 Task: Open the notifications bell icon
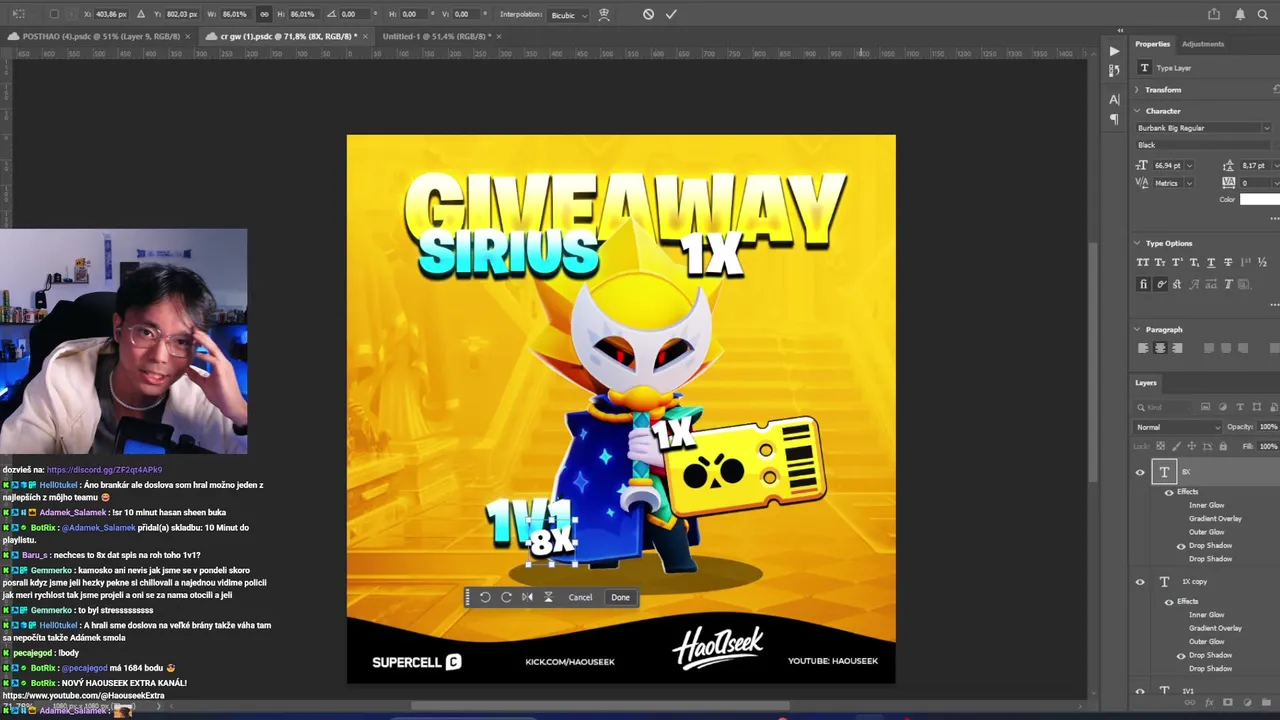click(1240, 14)
